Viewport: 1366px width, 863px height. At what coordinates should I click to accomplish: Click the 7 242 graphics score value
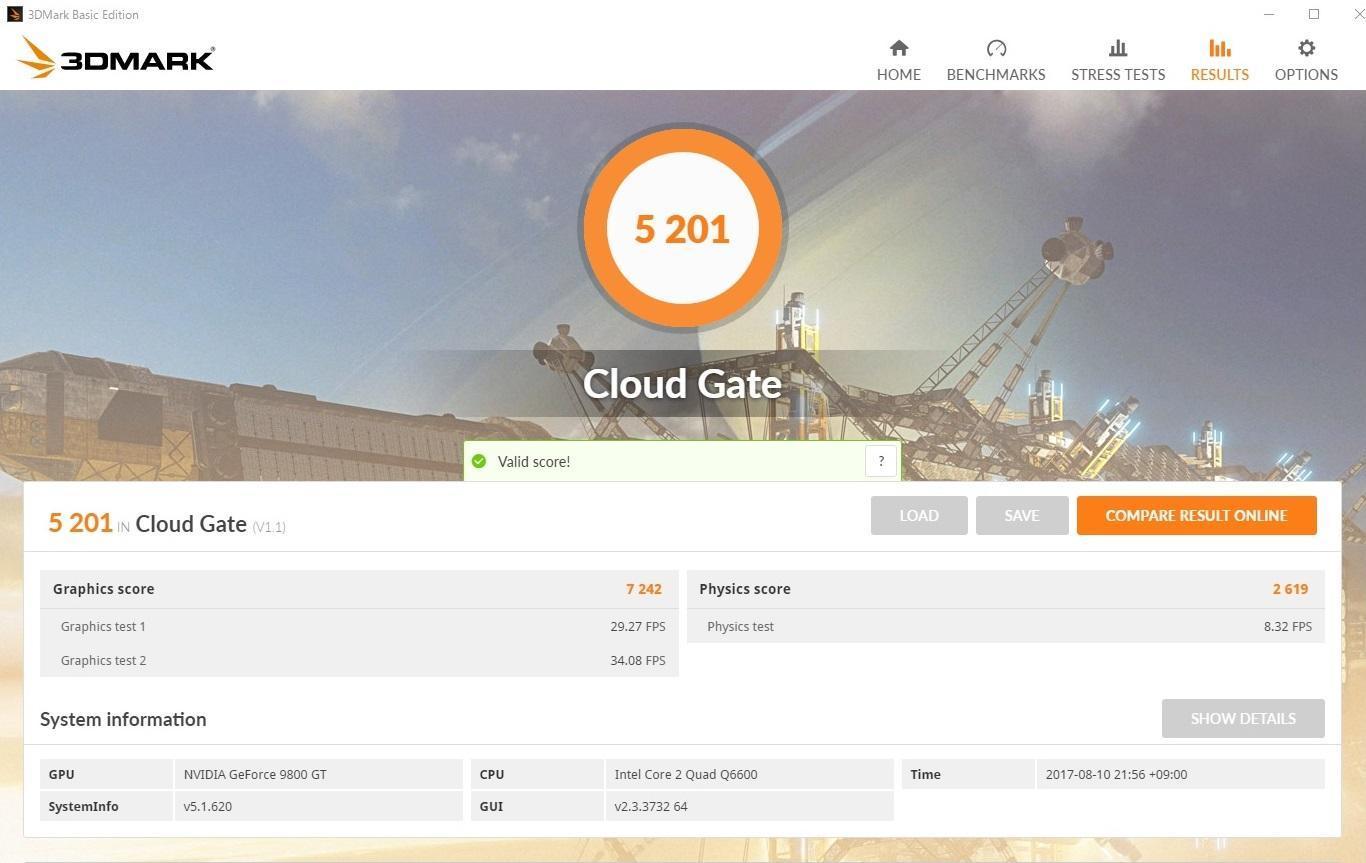pos(644,589)
